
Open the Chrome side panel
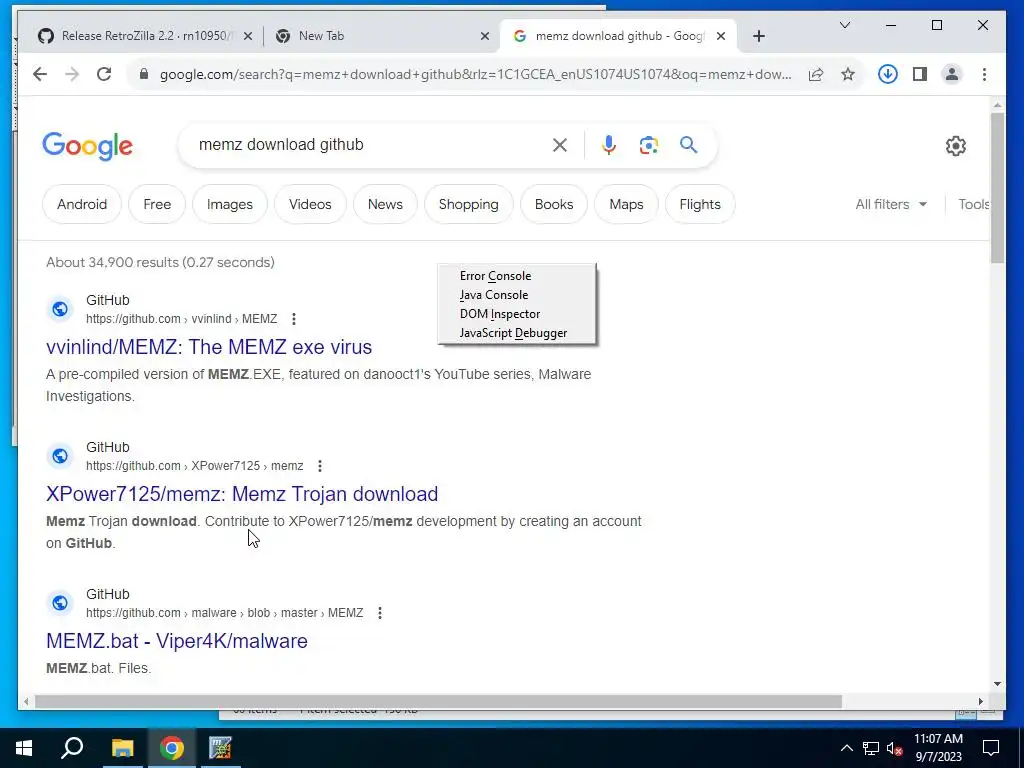pyautogui.click(x=920, y=74)
